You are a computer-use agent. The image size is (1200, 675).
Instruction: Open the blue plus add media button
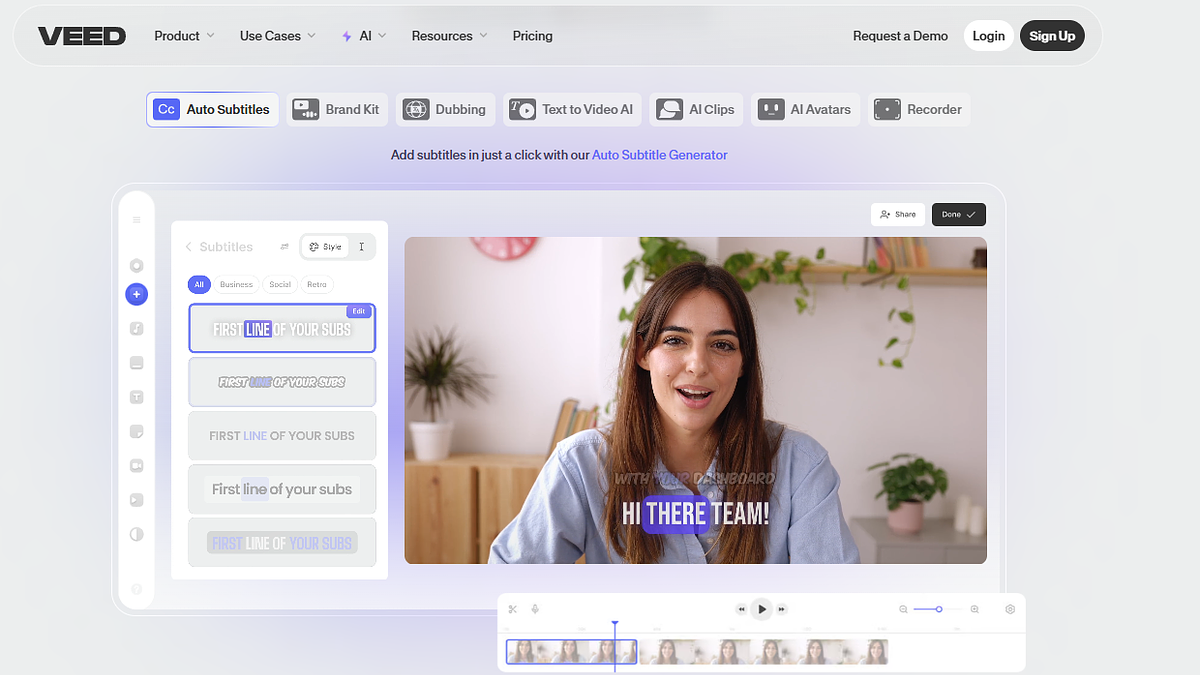coord(136,294)
